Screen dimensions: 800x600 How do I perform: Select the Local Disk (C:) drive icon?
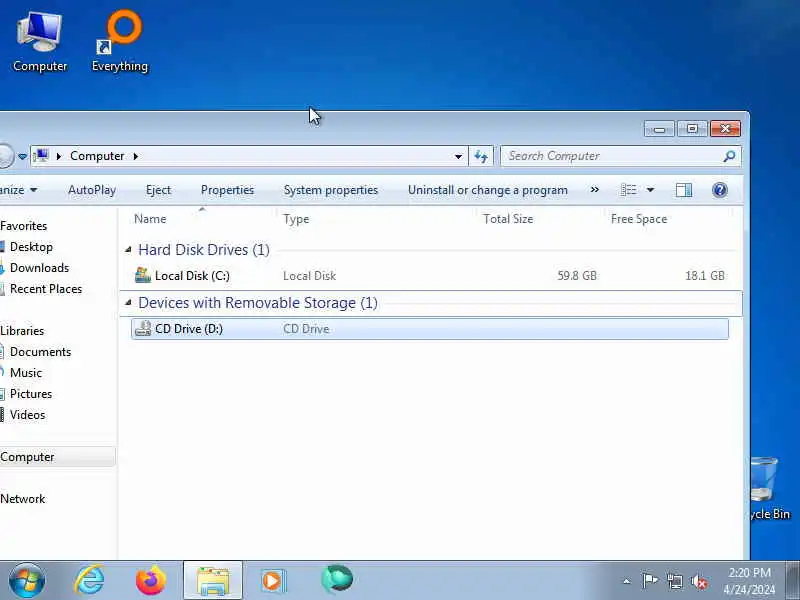[x=143, y=275]
